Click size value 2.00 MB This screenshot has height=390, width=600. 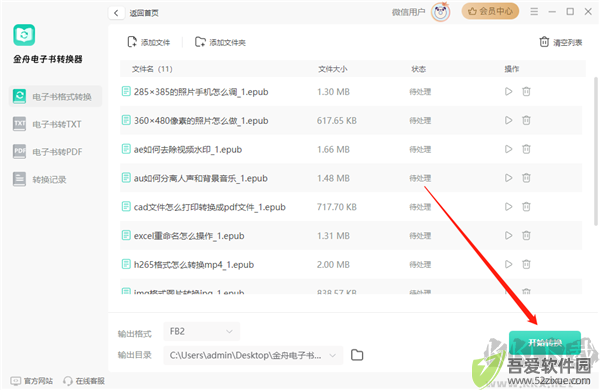[x=333, y=264]
